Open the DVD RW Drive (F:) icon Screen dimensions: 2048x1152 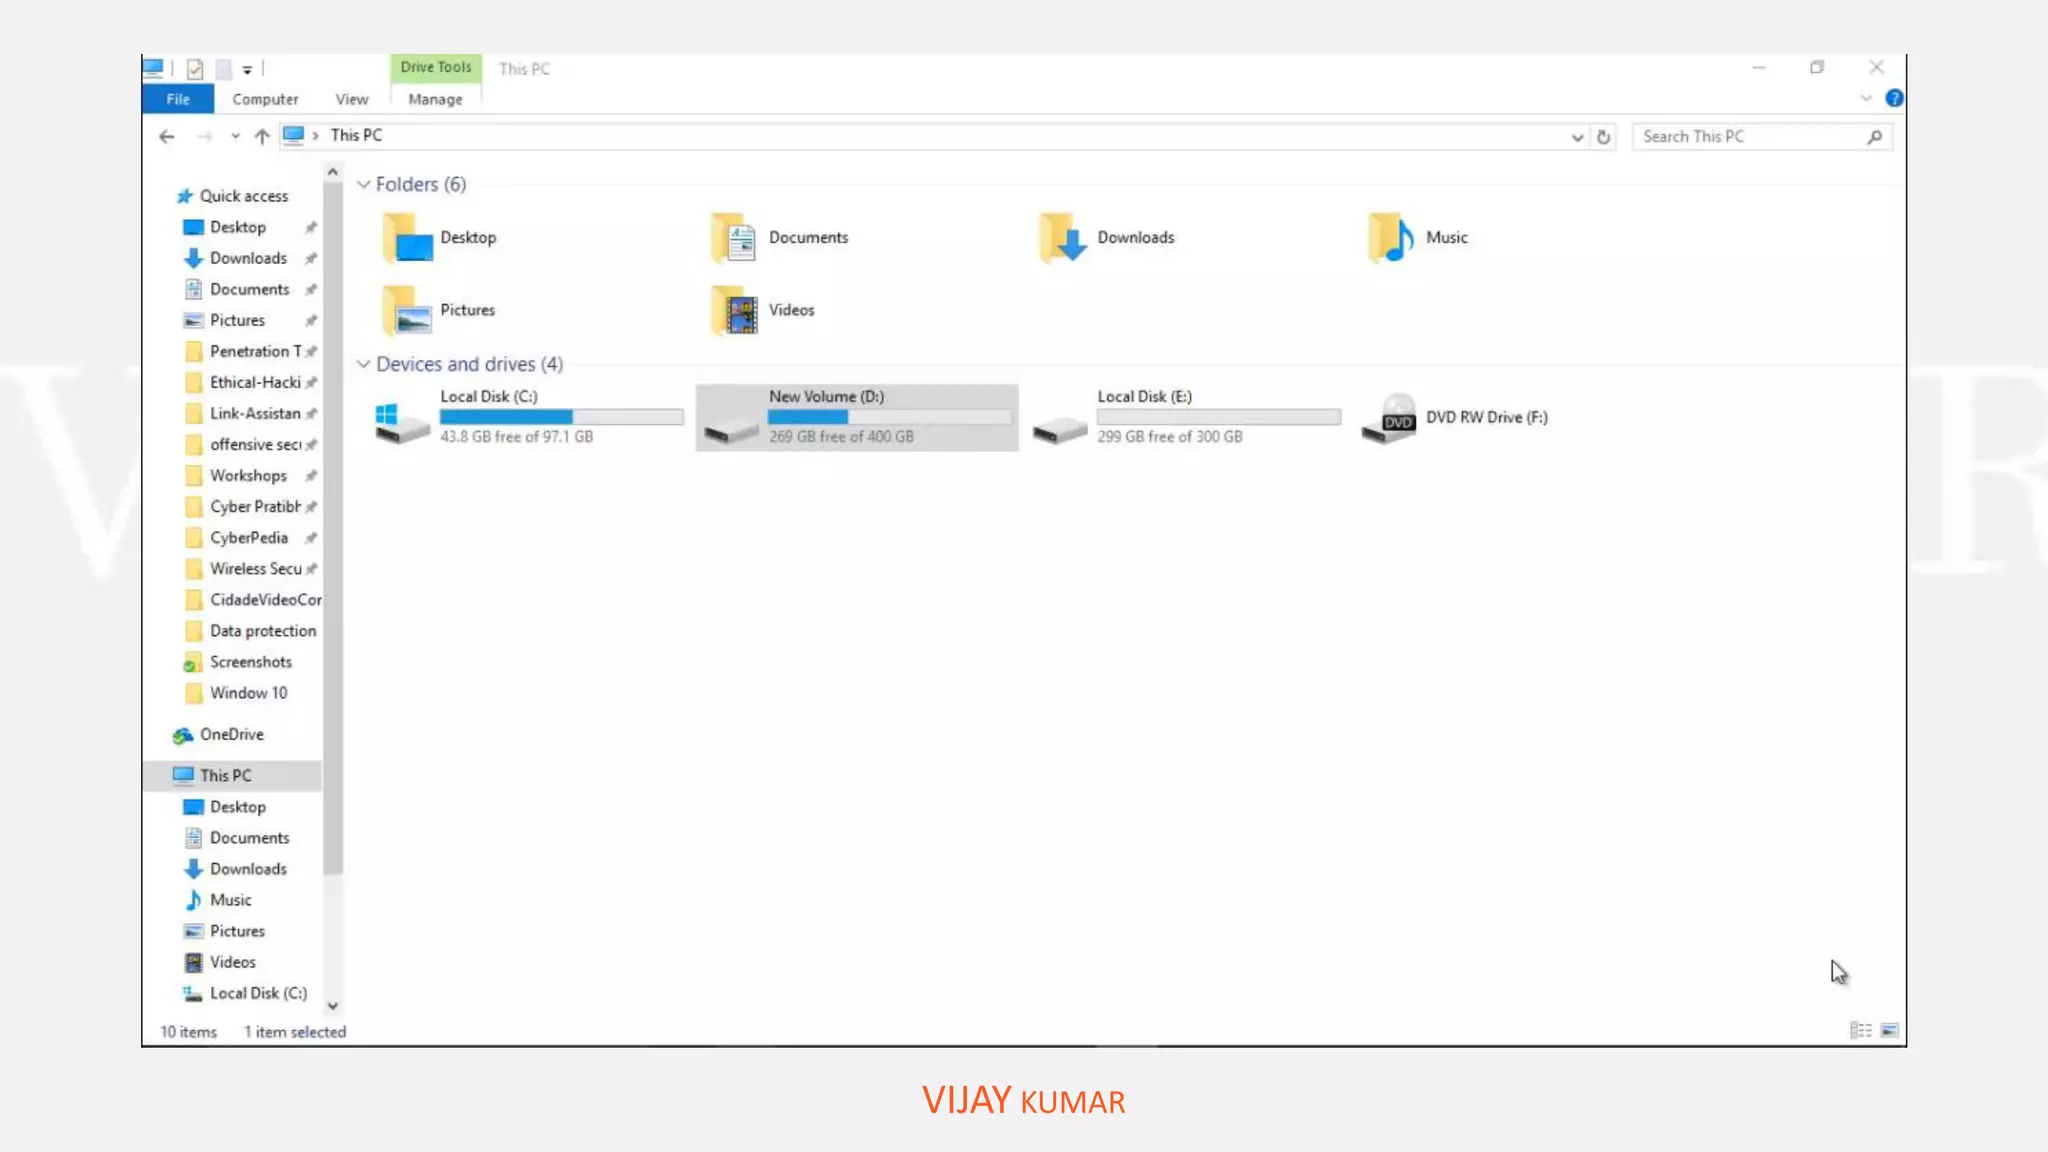click(1389, 418)
